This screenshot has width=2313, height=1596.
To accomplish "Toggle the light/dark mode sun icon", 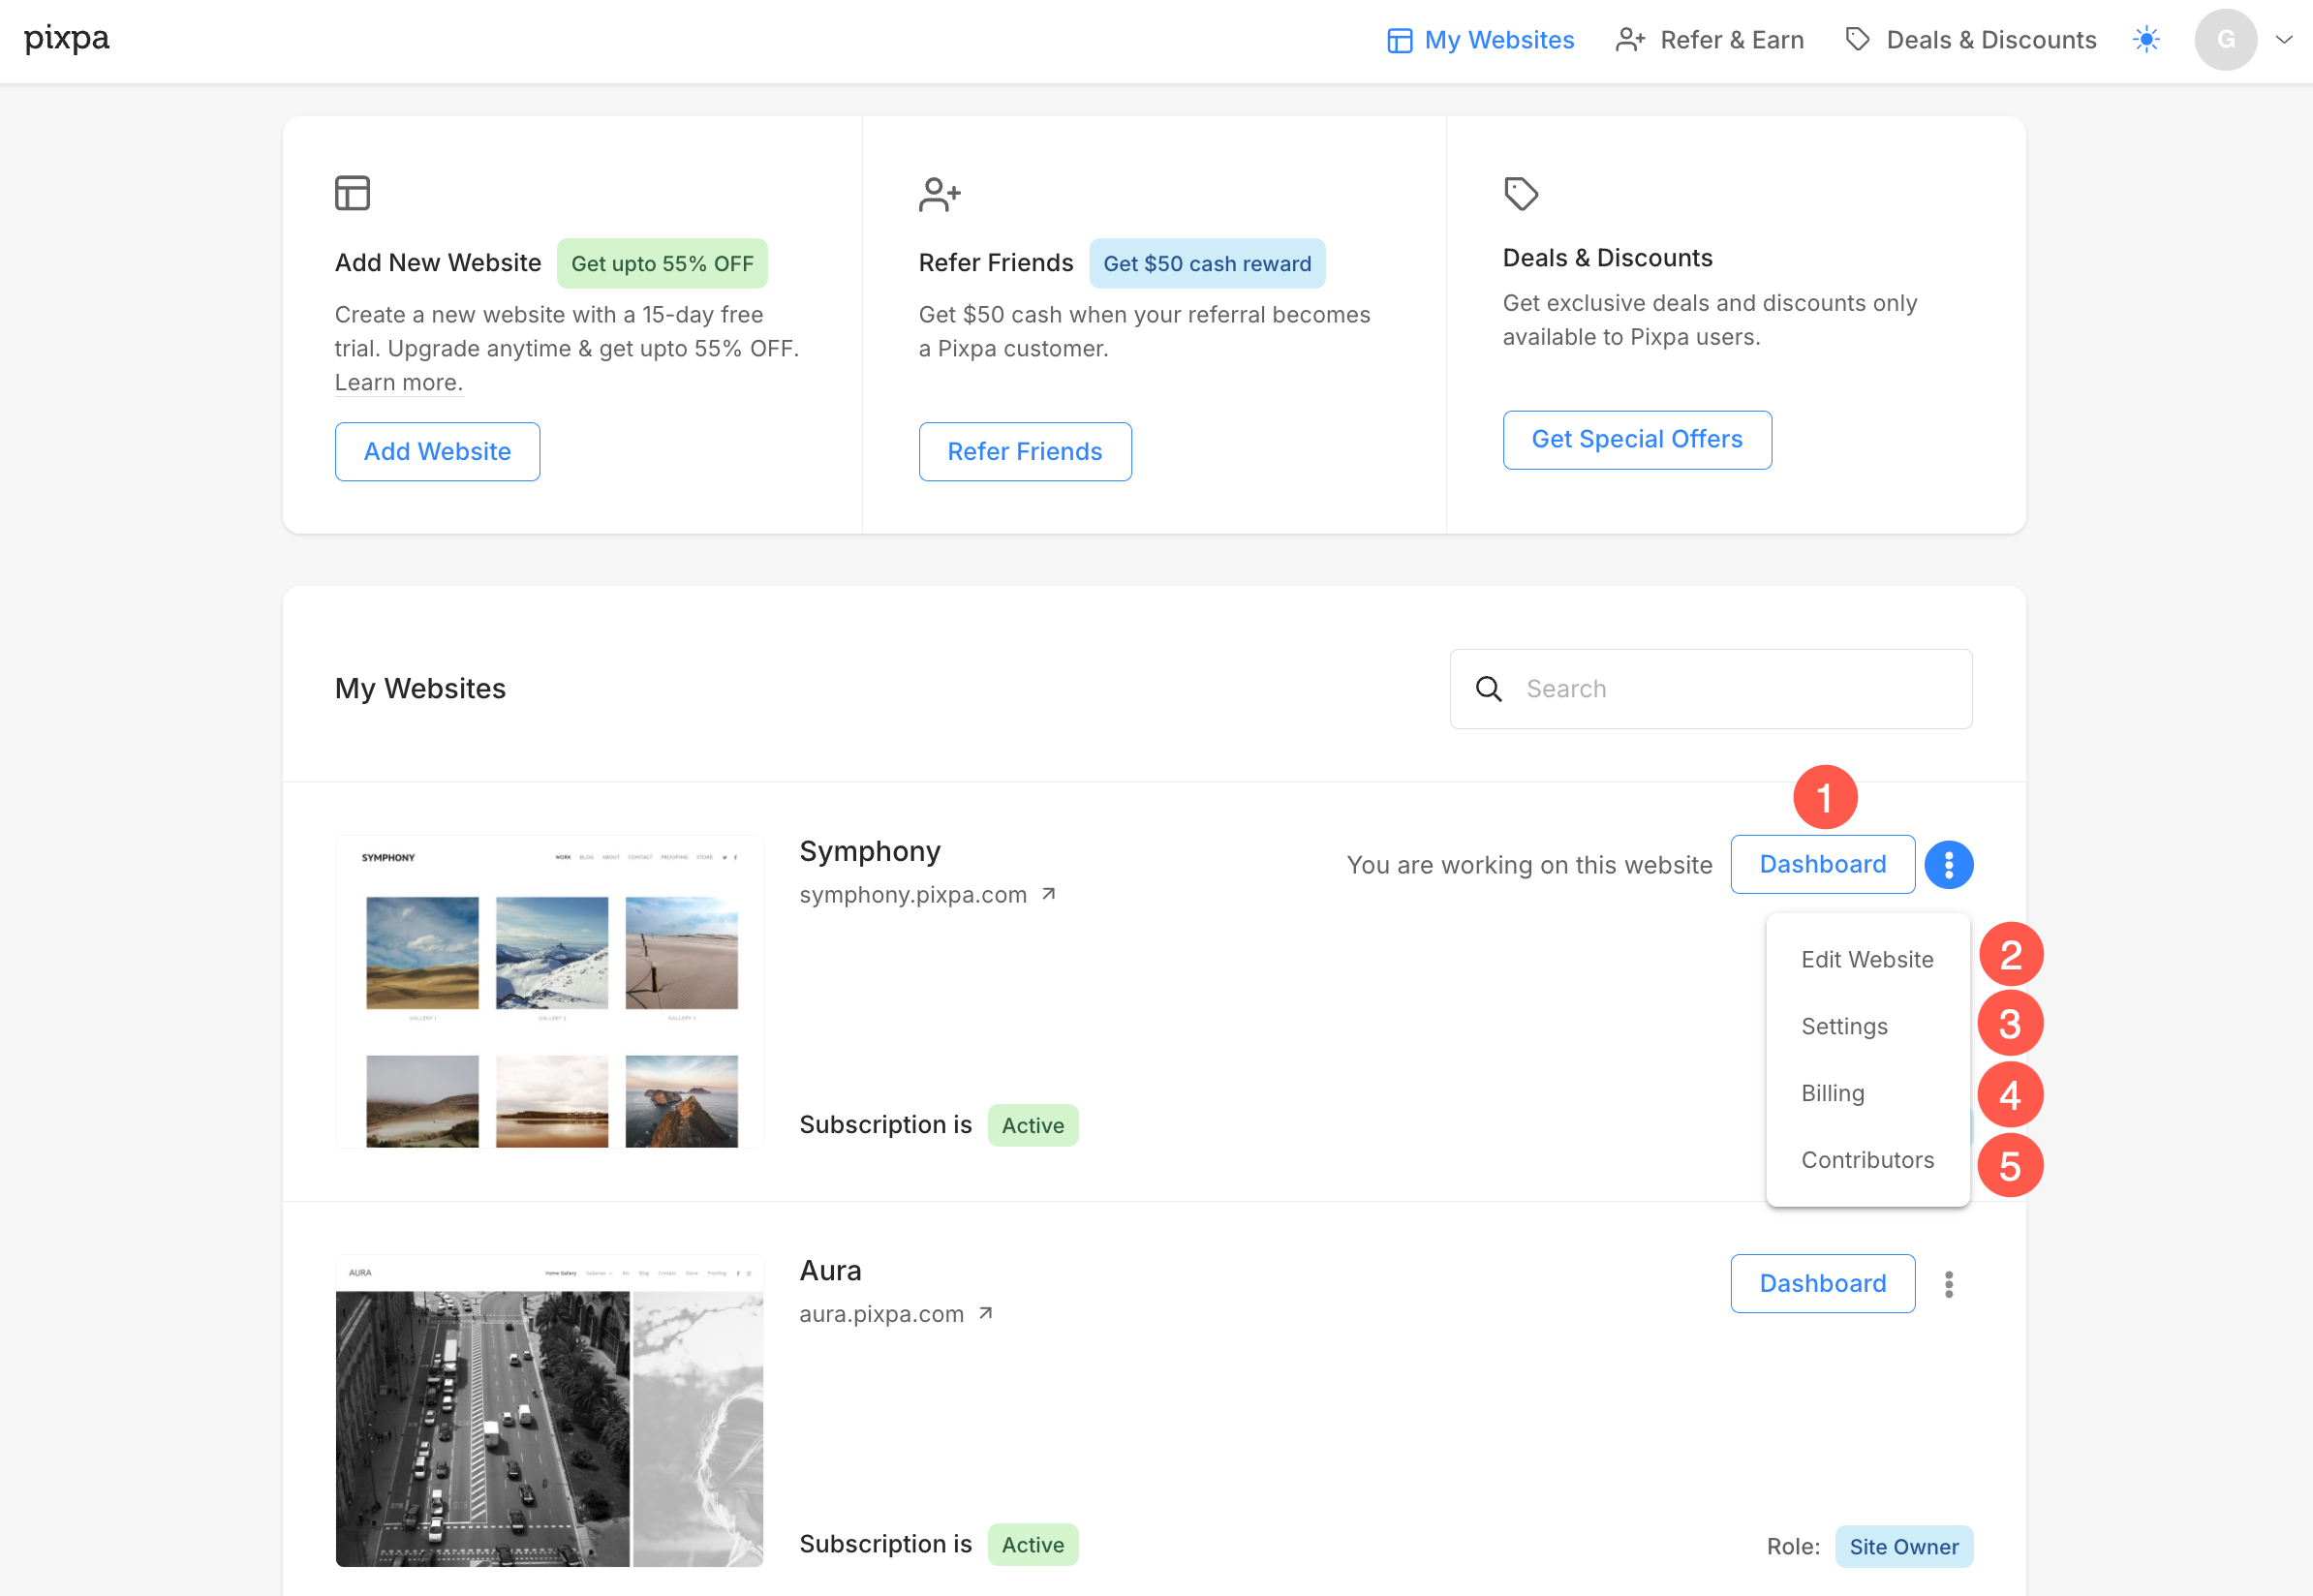I will click(2146, 40).
